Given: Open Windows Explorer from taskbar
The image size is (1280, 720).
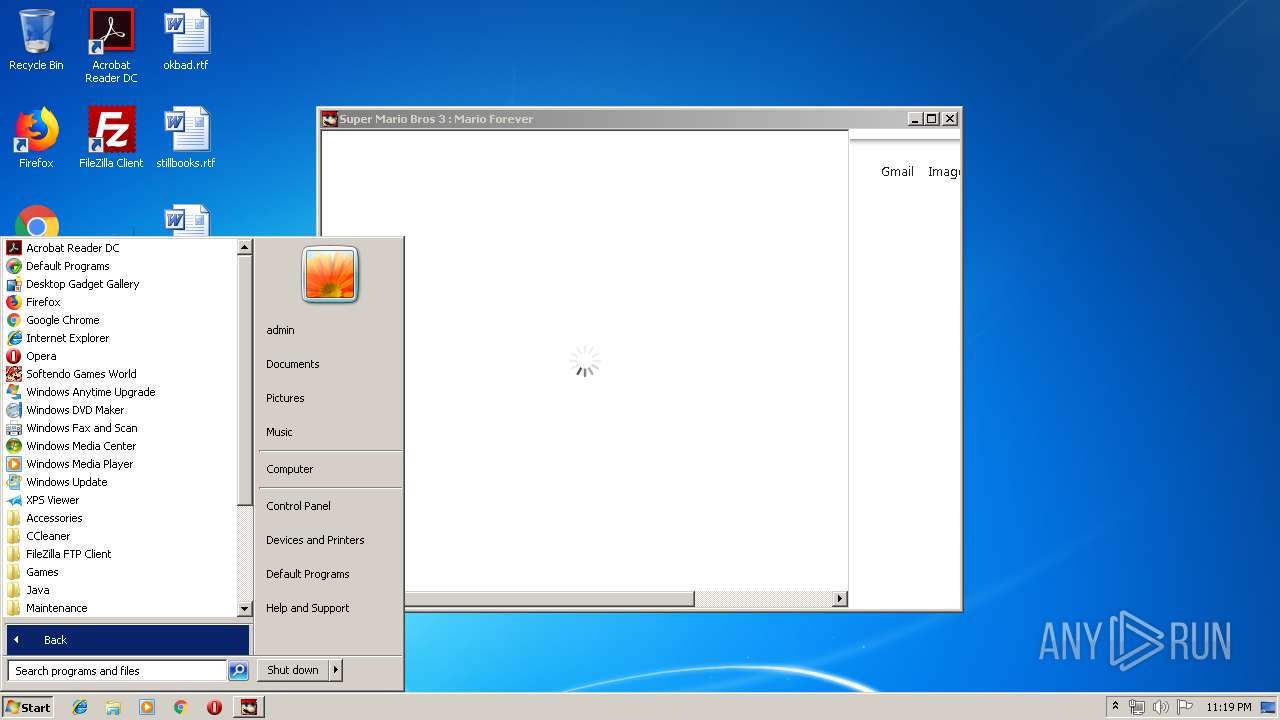Looking at the screenshot, I should pyautogui.click(x=113, y=707).
